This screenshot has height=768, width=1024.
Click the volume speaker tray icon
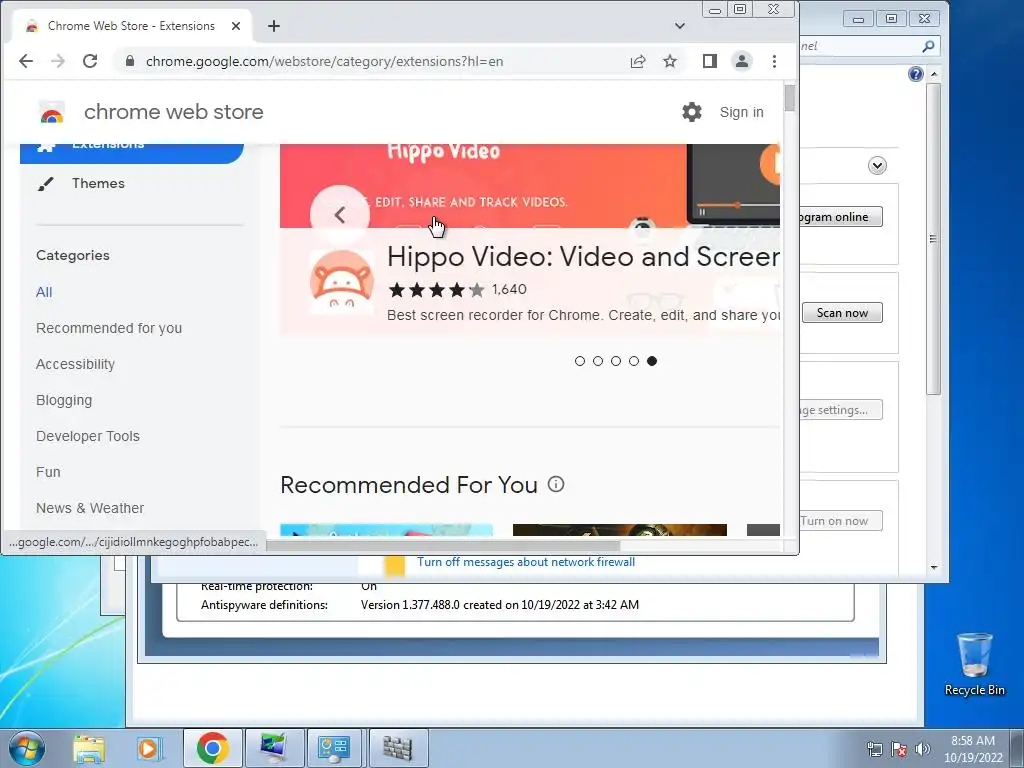(923, 749)
